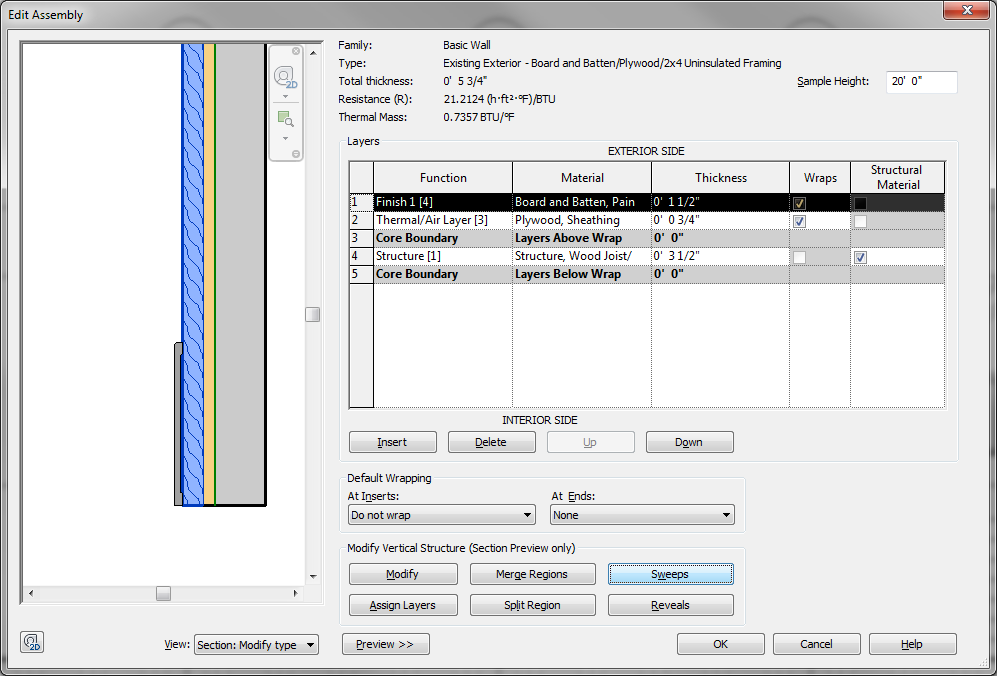This screenshot has width=997, height=676.
Task: Expand the steering wheel options arrow
Action: 285,97
